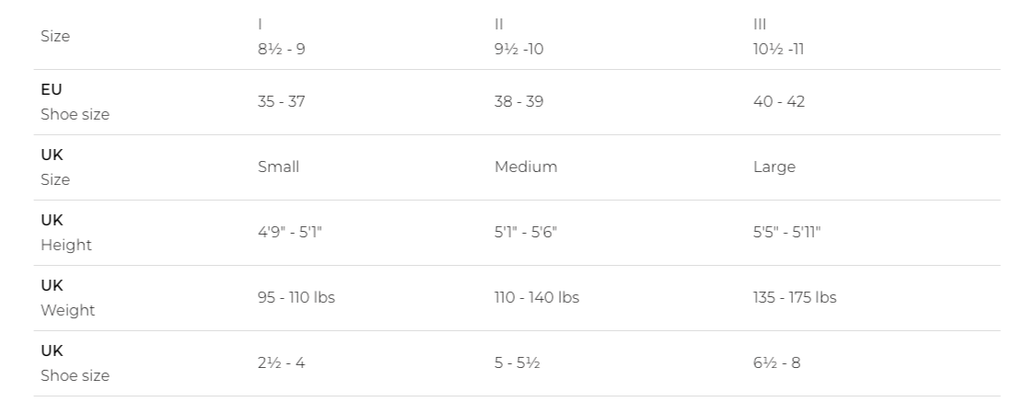Viewport: 1024px width, 402px height.
Task: Select height range 5'5" - 5'11"
Action: 786,232
